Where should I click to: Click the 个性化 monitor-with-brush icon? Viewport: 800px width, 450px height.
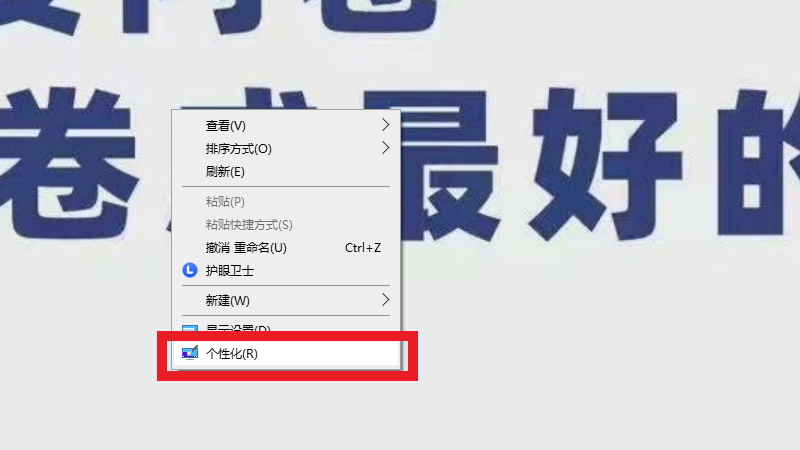tap(190, 353)
